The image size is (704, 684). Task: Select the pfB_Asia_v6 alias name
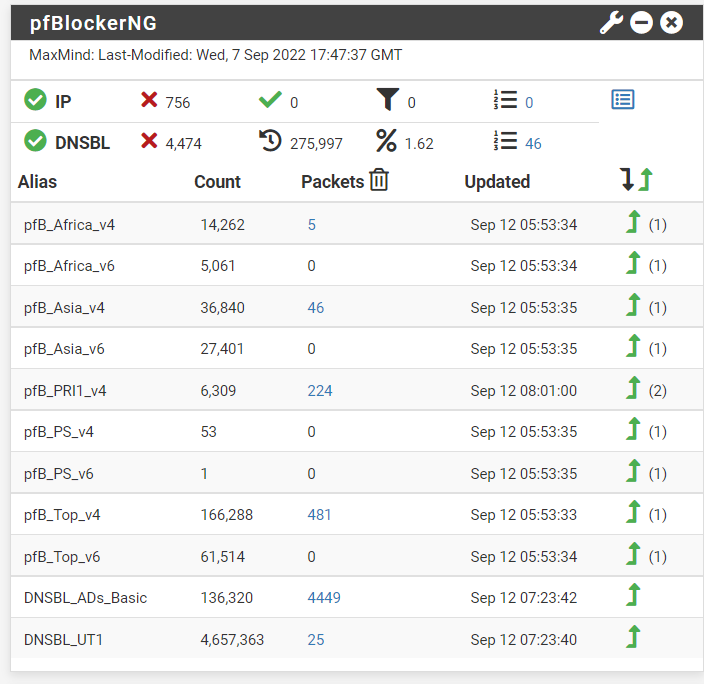coord(64,349)
